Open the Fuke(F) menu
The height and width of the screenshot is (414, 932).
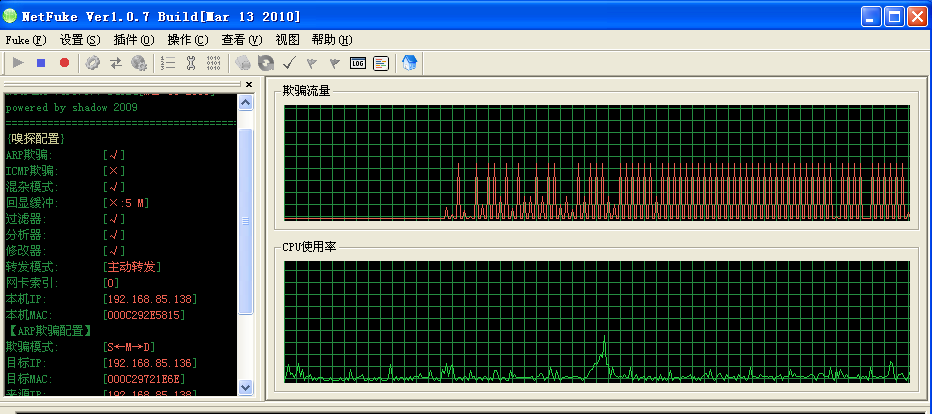click(26, 40)
